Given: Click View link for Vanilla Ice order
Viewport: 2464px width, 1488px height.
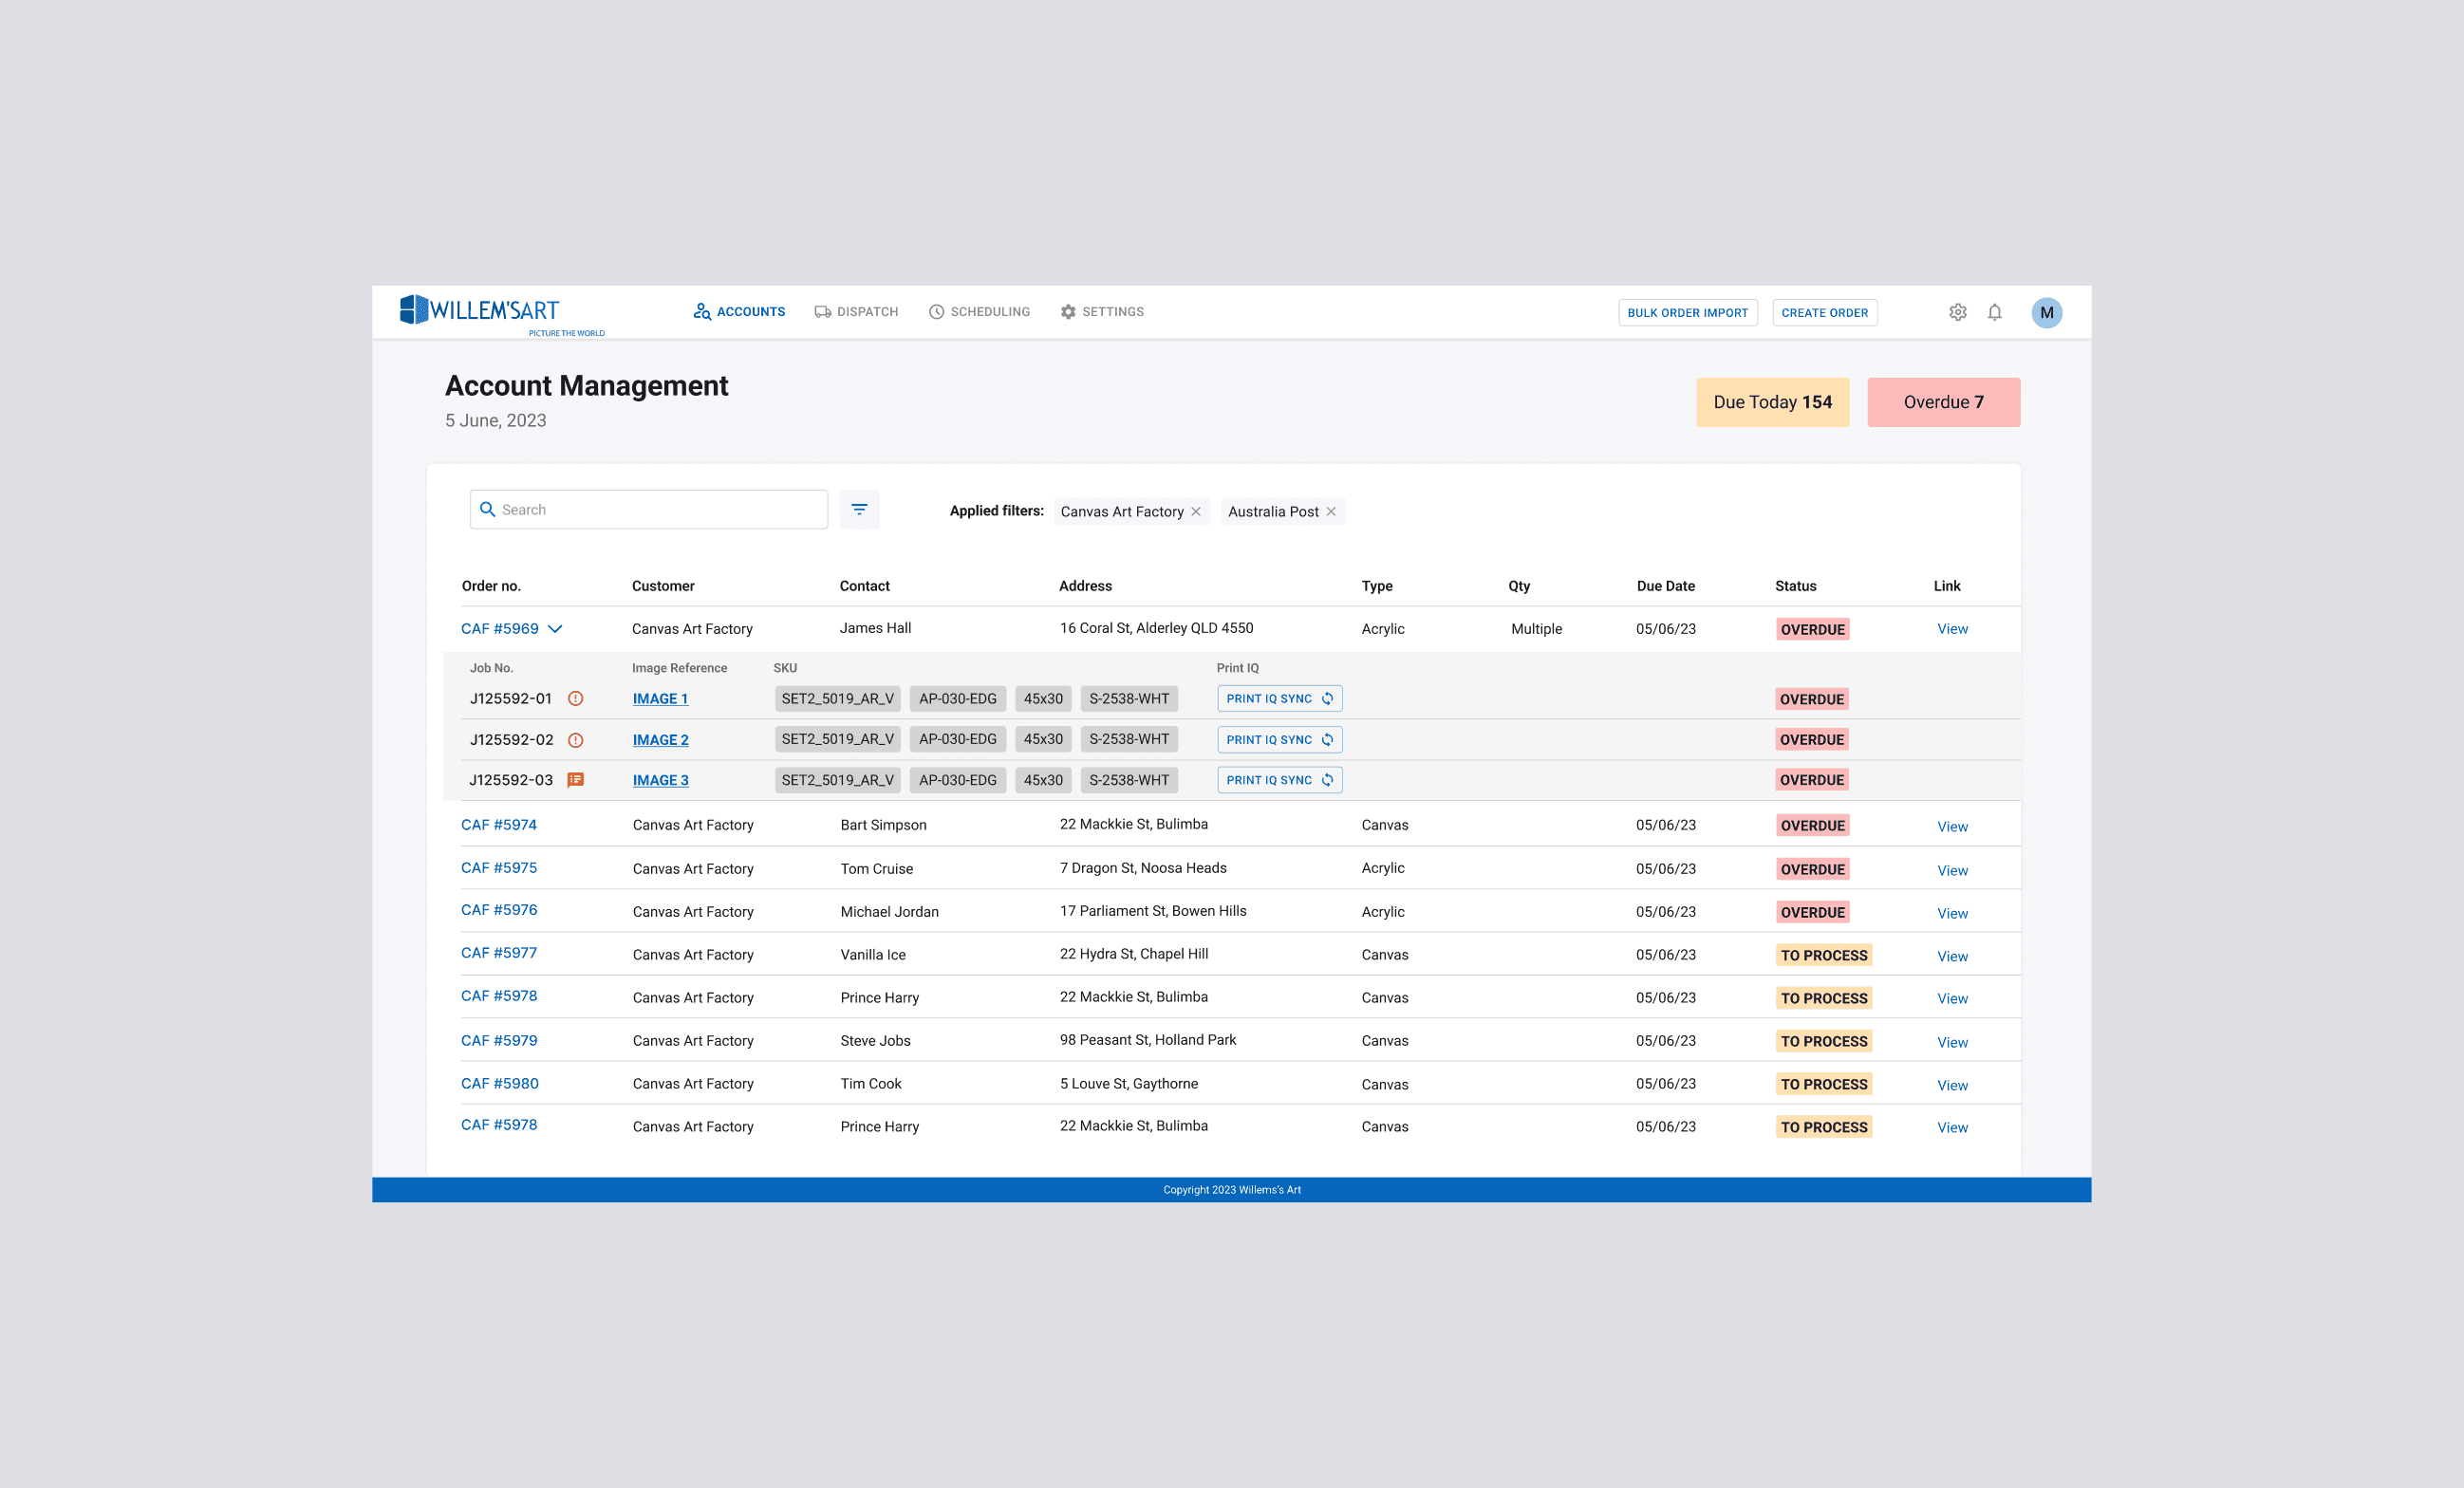Looking at the screenshot, I should tap(1952, 957).
